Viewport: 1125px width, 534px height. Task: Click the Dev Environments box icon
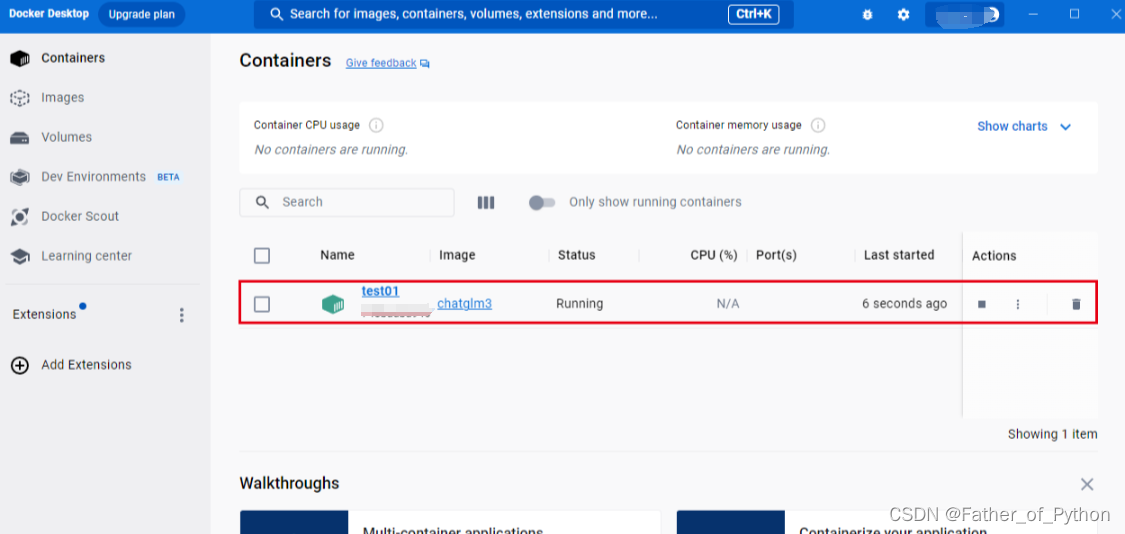(20, 177)
